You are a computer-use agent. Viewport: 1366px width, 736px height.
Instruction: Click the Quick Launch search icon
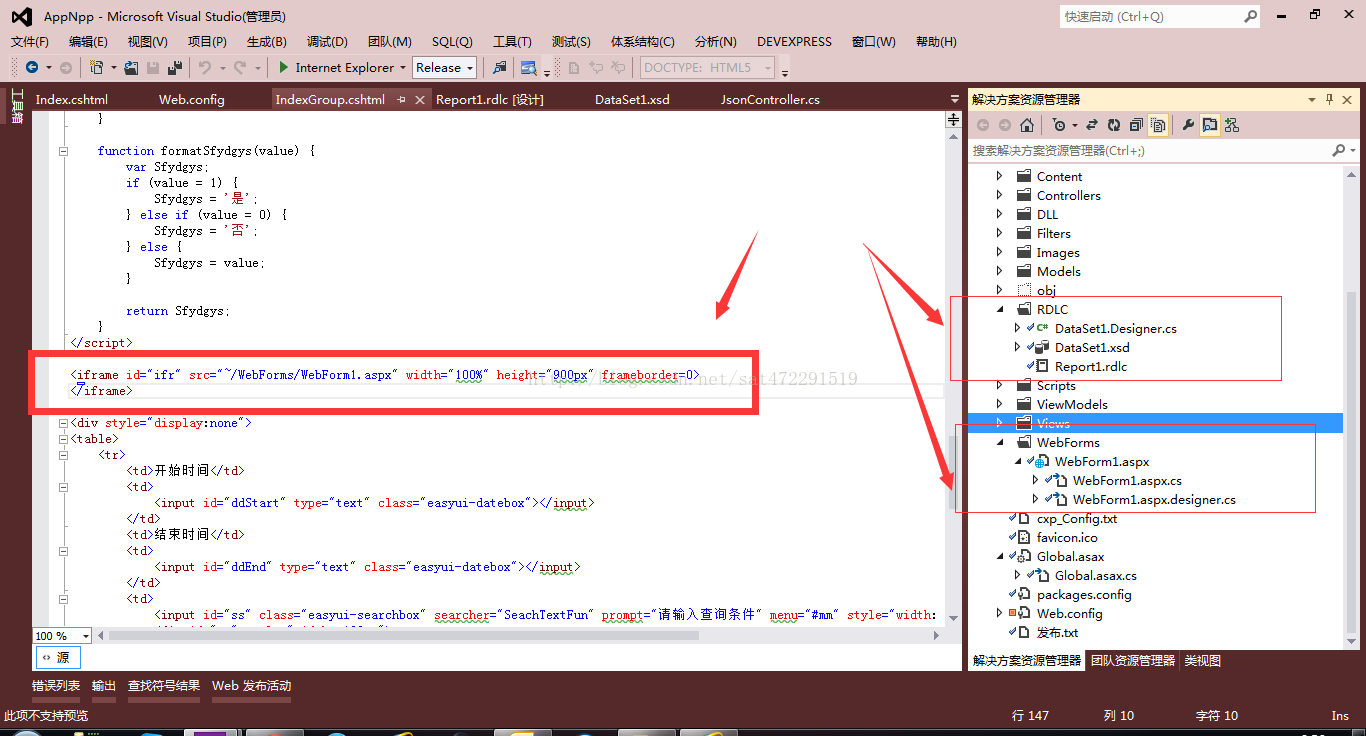pyautogui.click(x=1251, y=16)
